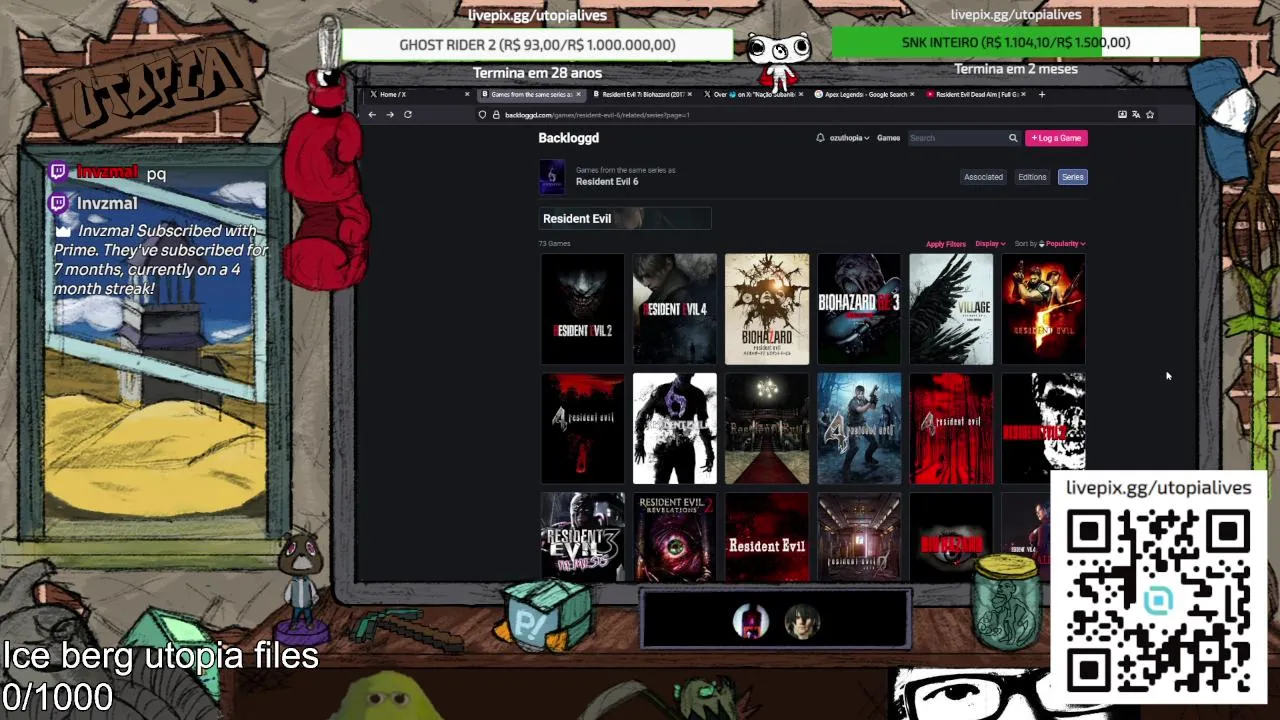Viewport: 1280px width, 720px height.
Task: Select the Series view button
Action: click(x=1073, y=177)
